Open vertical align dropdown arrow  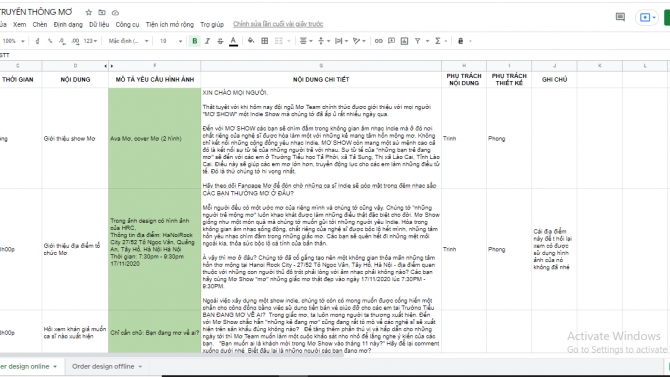[329, 41]
